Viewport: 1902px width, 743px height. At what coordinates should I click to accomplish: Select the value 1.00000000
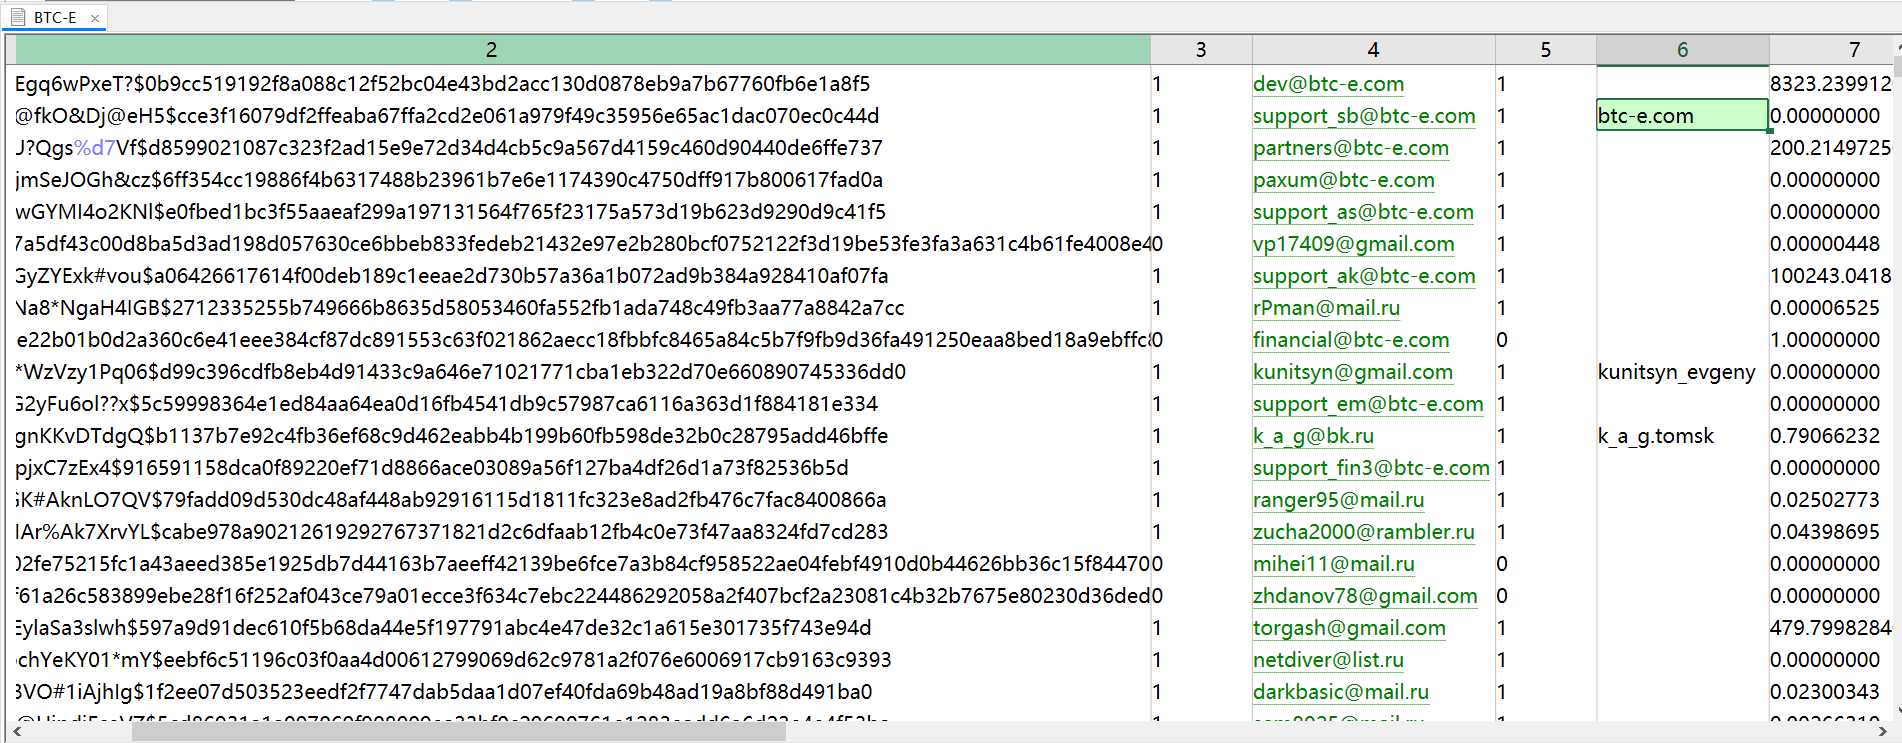[1825, 340]
